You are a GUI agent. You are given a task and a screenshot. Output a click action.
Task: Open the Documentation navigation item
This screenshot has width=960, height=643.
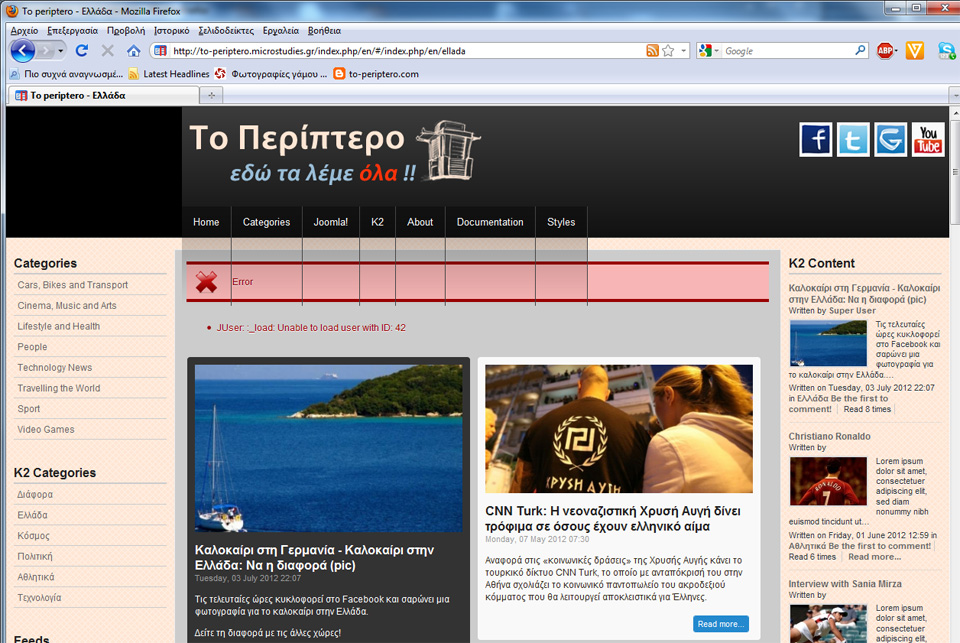[490, 222]
